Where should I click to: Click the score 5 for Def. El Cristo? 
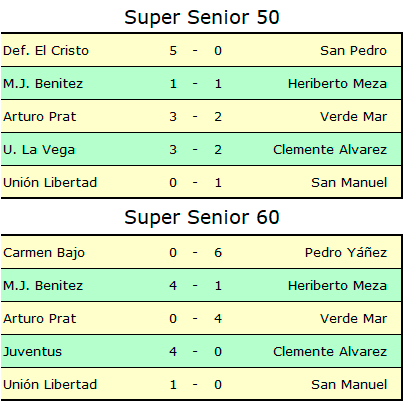click(173, 51)
